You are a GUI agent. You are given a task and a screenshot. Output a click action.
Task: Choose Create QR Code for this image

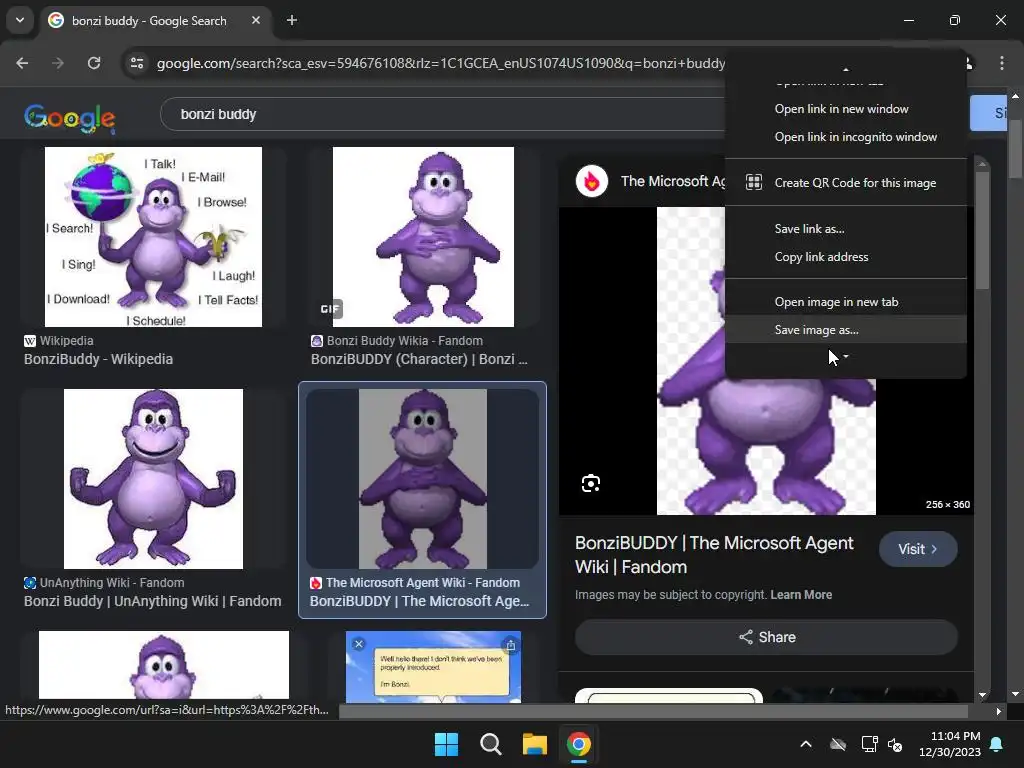(846, 183)
